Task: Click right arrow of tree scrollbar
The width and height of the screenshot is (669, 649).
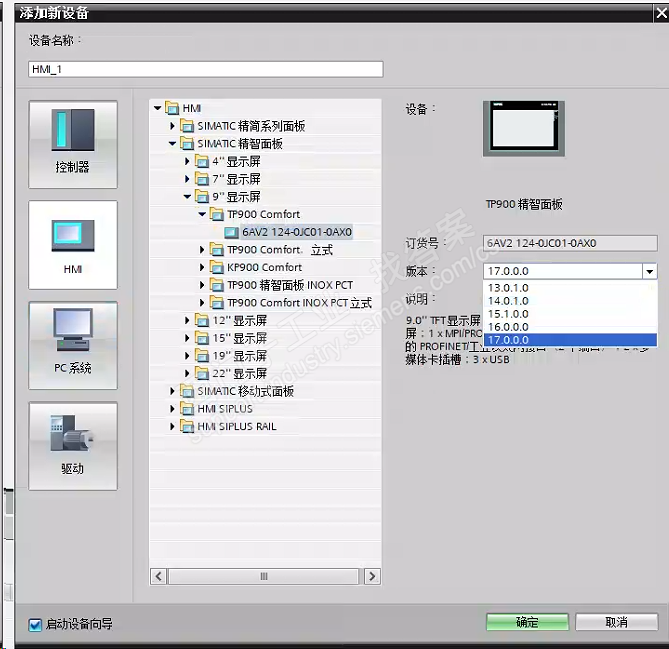Action: point(372,576)
